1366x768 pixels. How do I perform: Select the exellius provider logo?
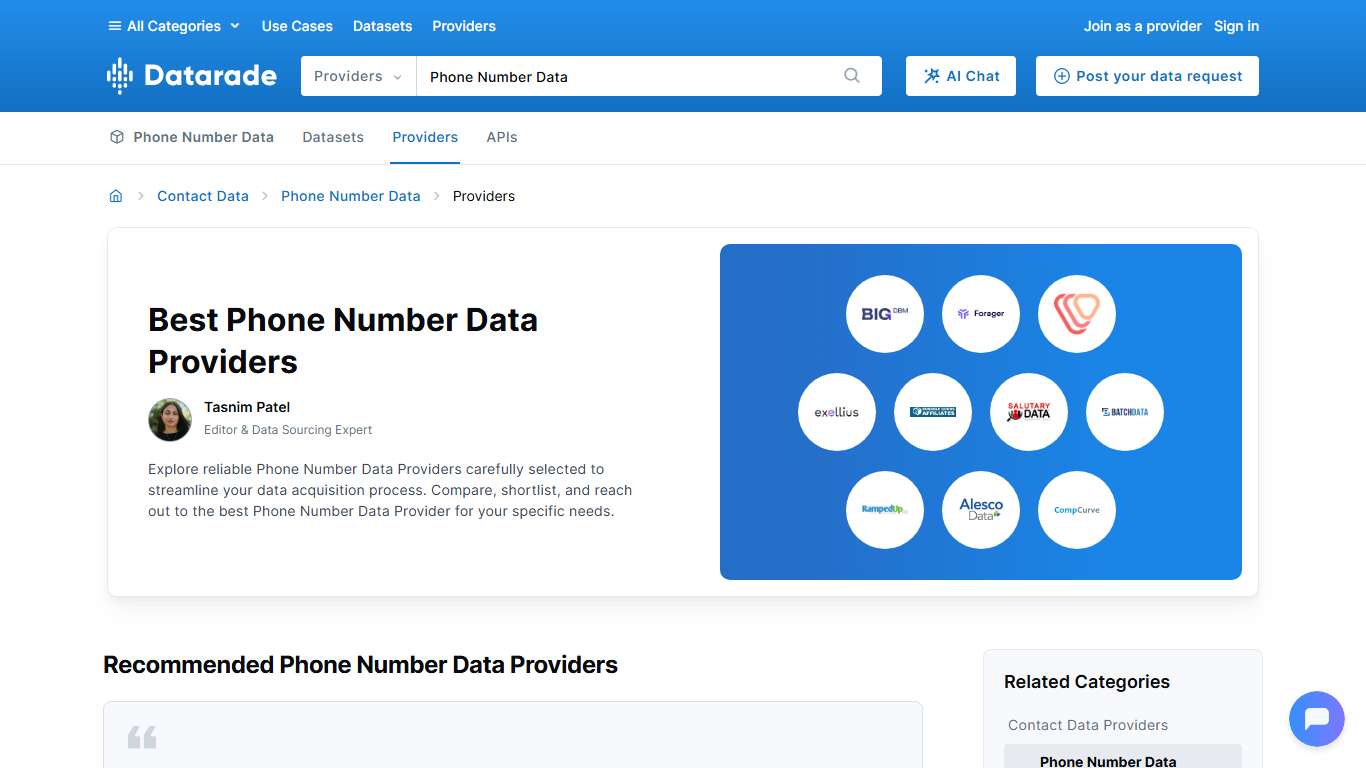pyautogui.click(x=836, y=411)
